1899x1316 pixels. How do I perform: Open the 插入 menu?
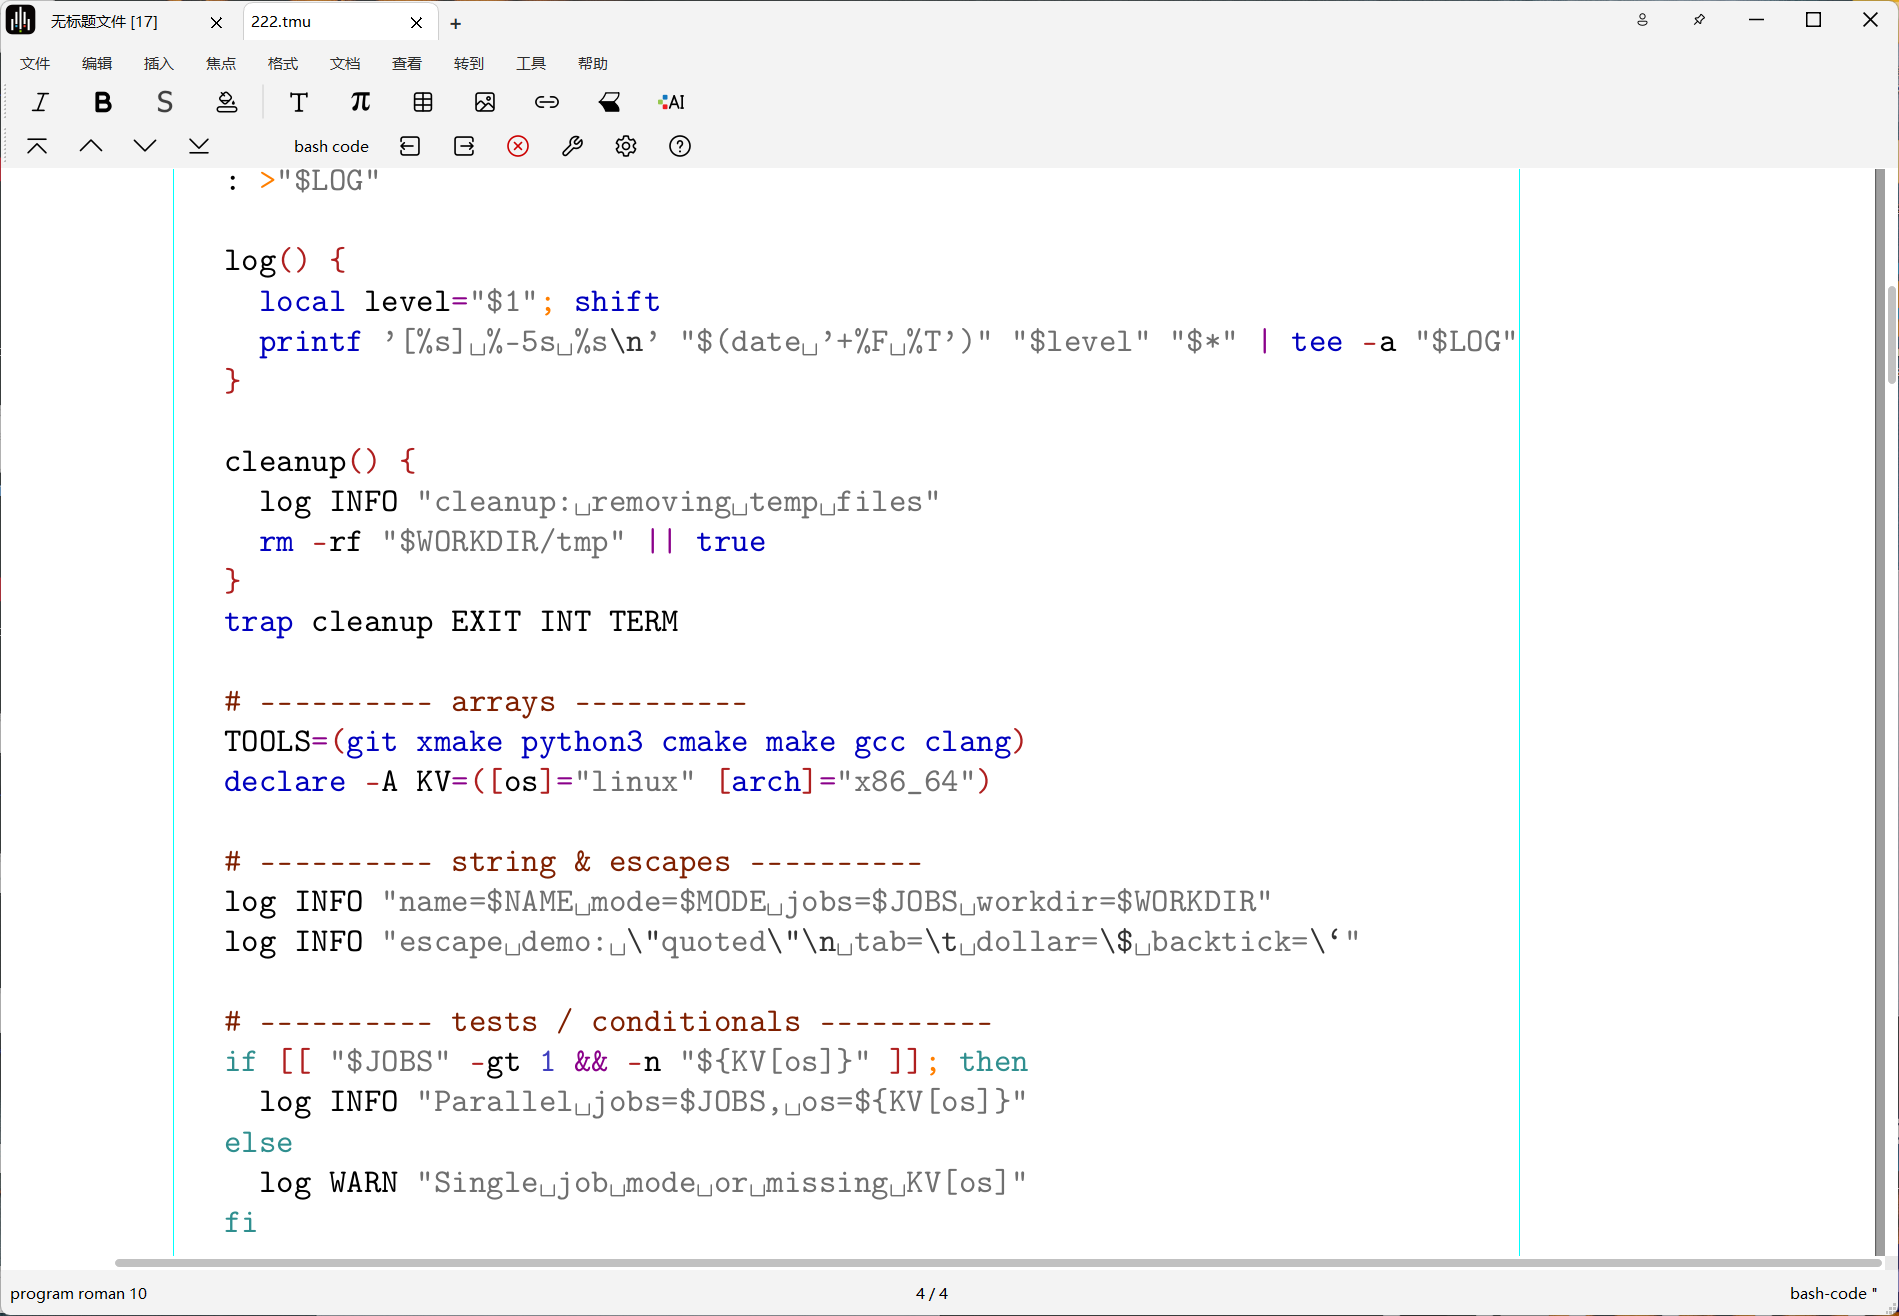[159, 63]
